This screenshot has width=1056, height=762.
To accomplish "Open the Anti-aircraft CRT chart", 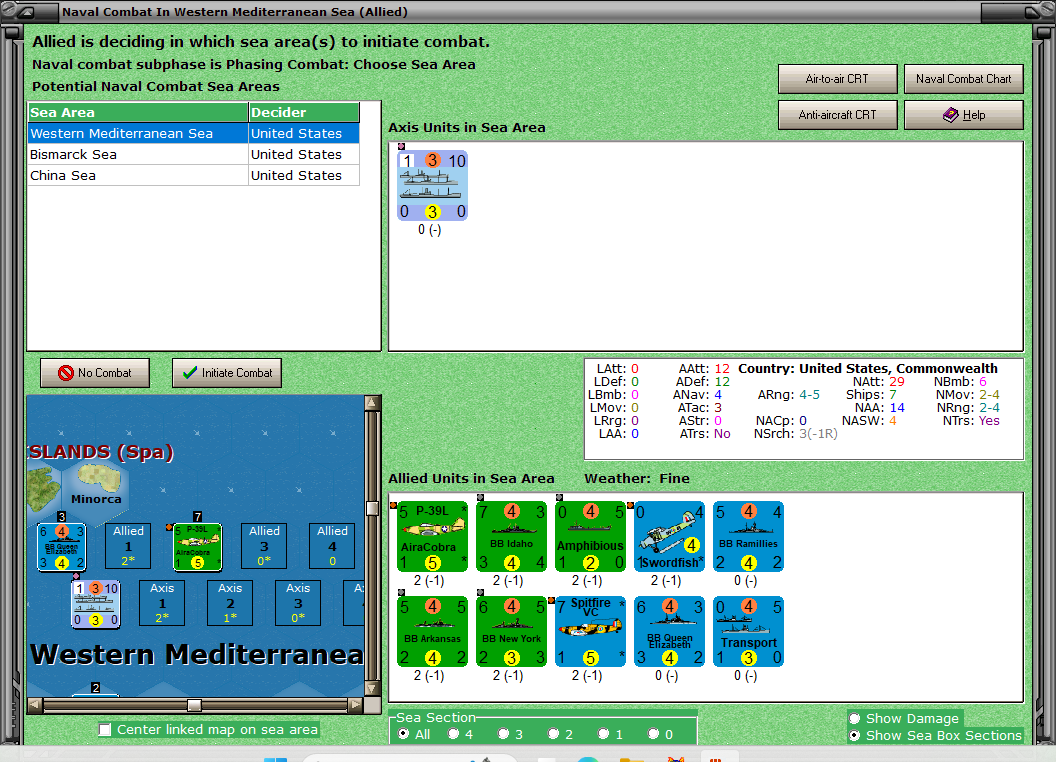I will (837, 115).
